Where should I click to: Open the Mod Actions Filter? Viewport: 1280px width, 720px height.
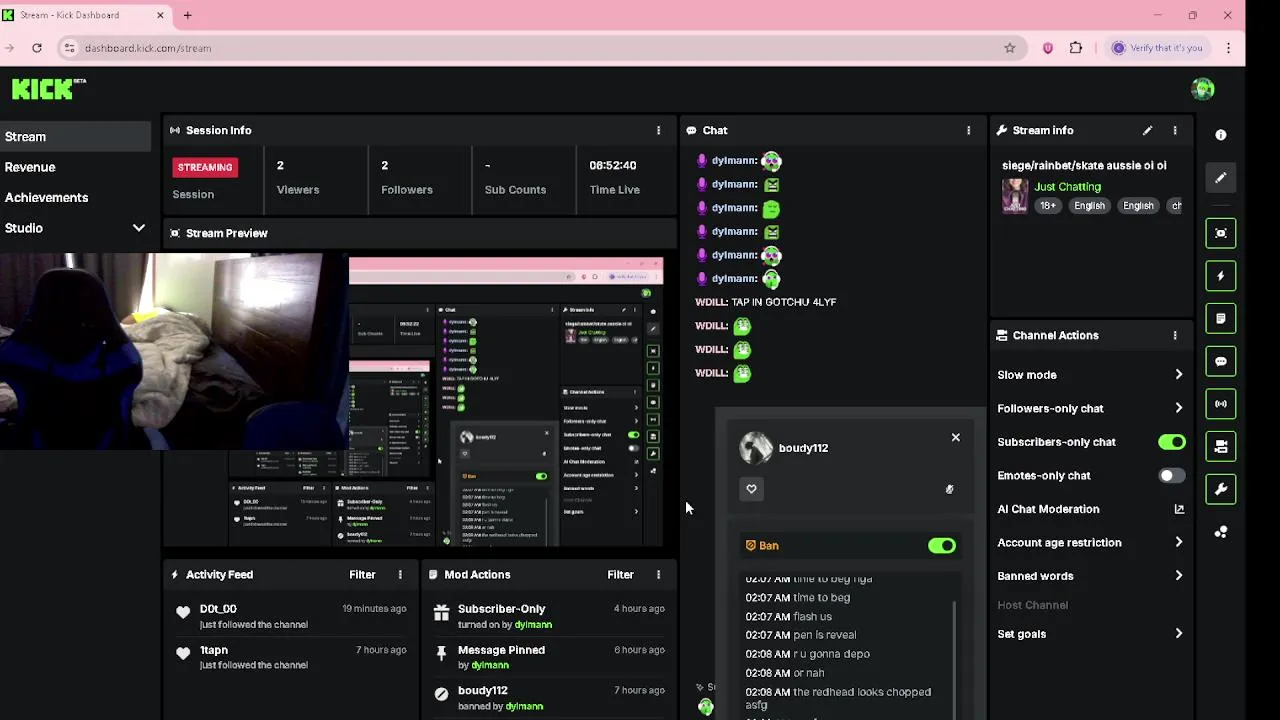click(x=620, y=574)
